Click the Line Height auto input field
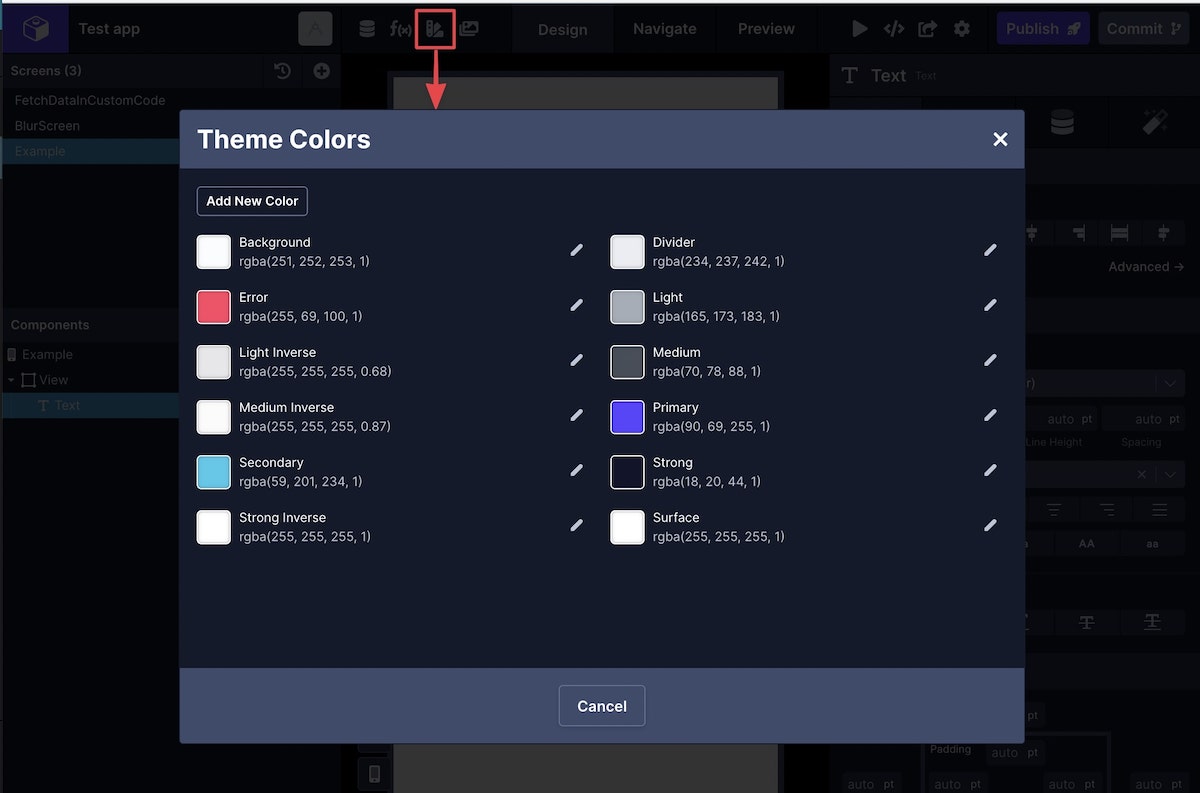 tap(1061, 419)
